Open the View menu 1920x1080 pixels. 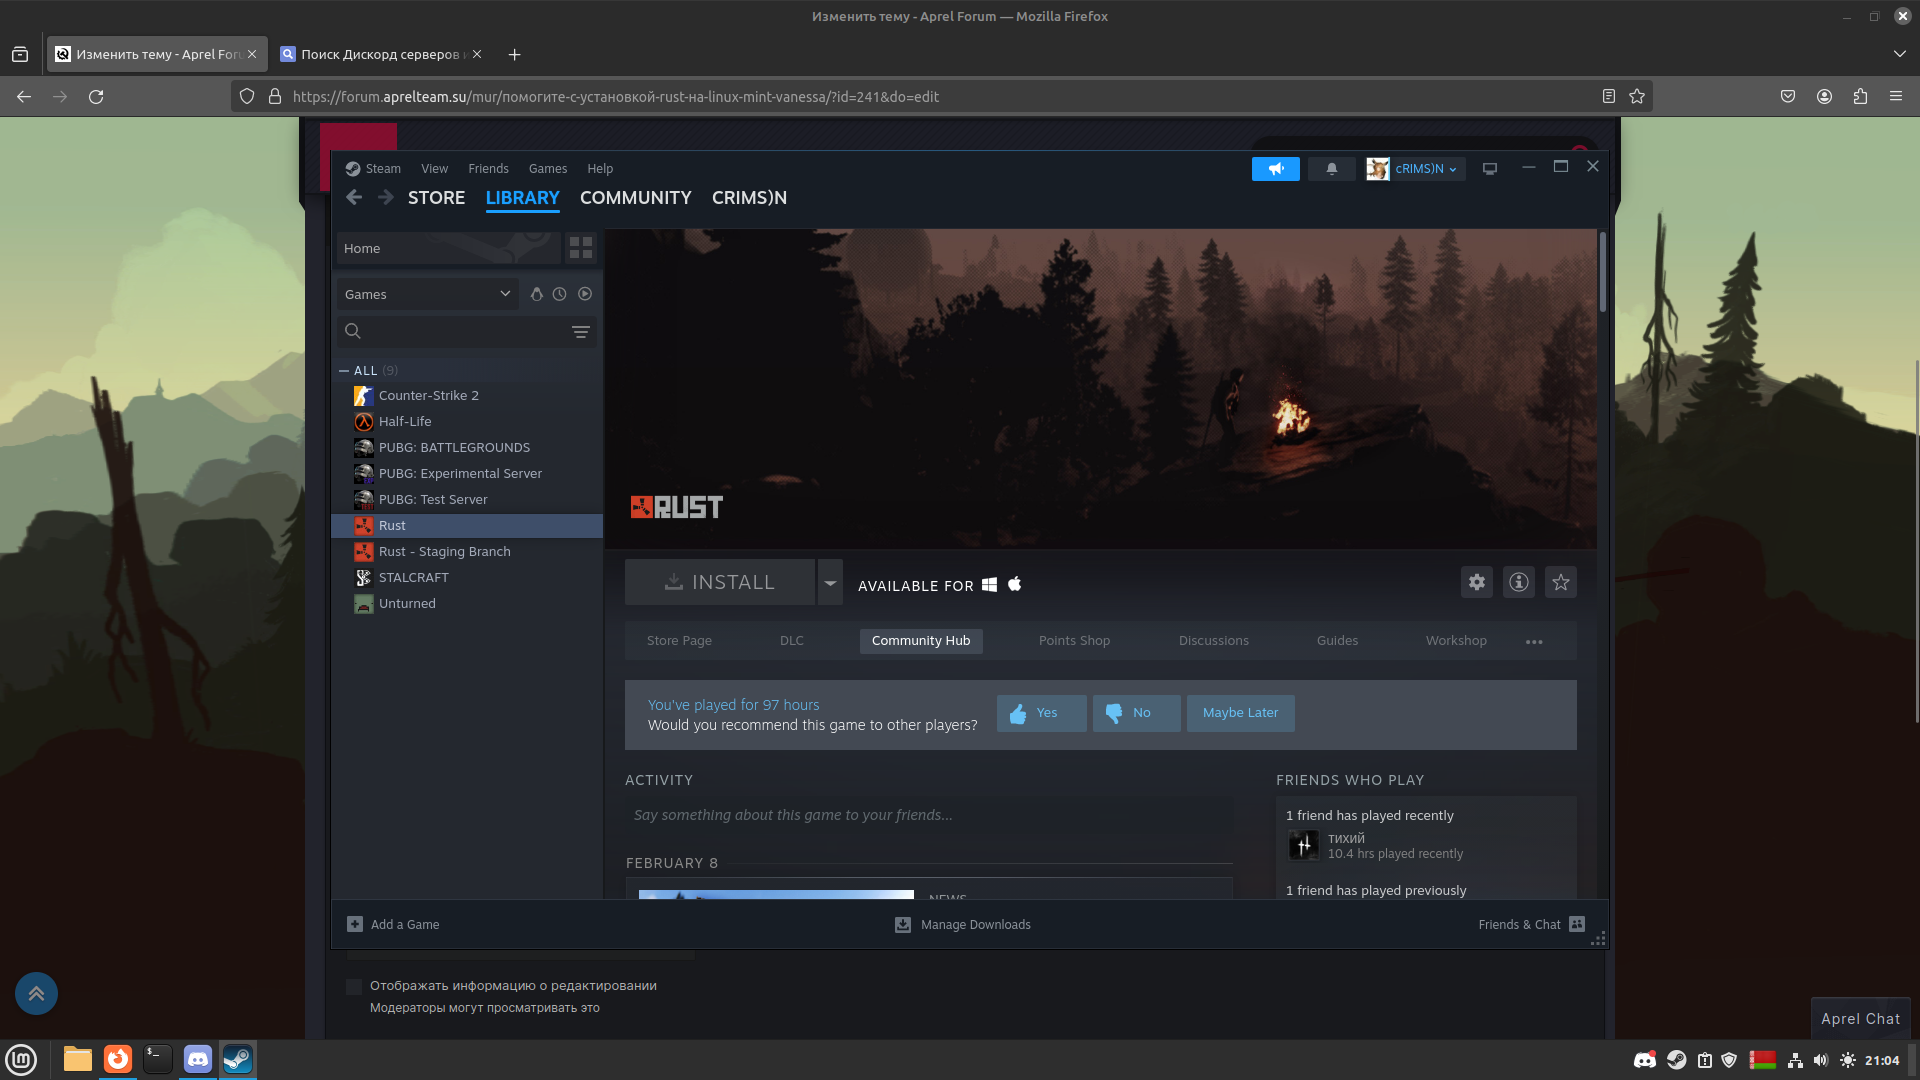(434, 169)
